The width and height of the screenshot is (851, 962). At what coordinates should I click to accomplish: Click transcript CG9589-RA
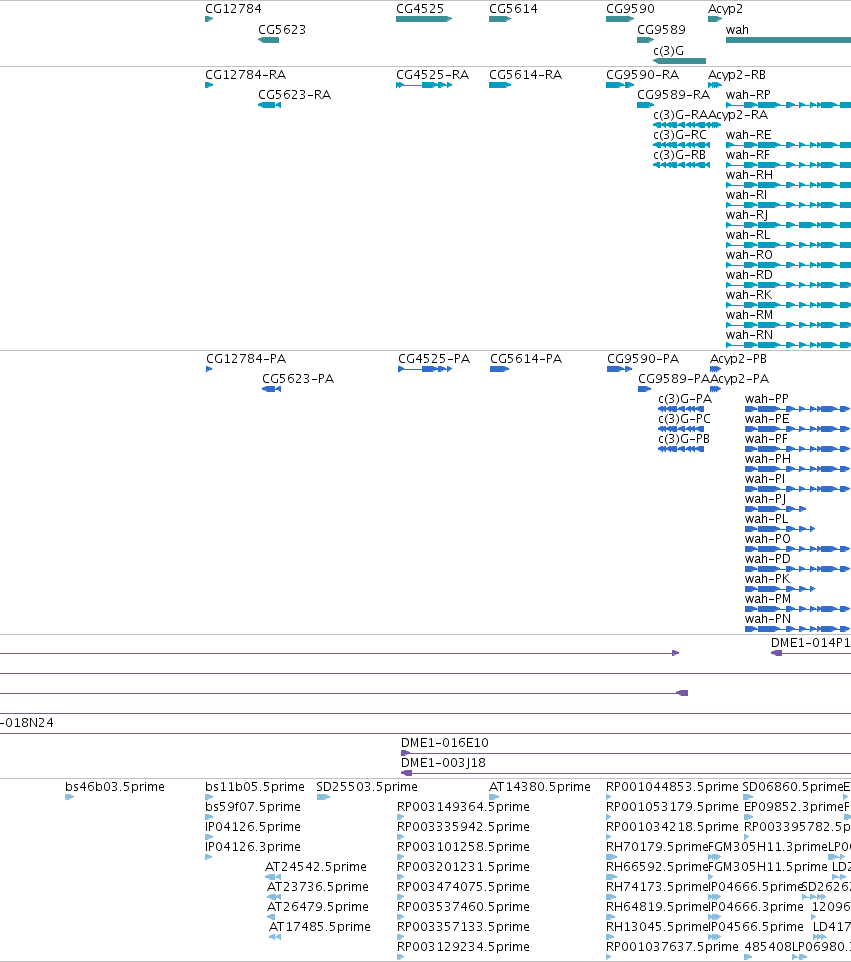pyautogui.click(x=673, y=94)
